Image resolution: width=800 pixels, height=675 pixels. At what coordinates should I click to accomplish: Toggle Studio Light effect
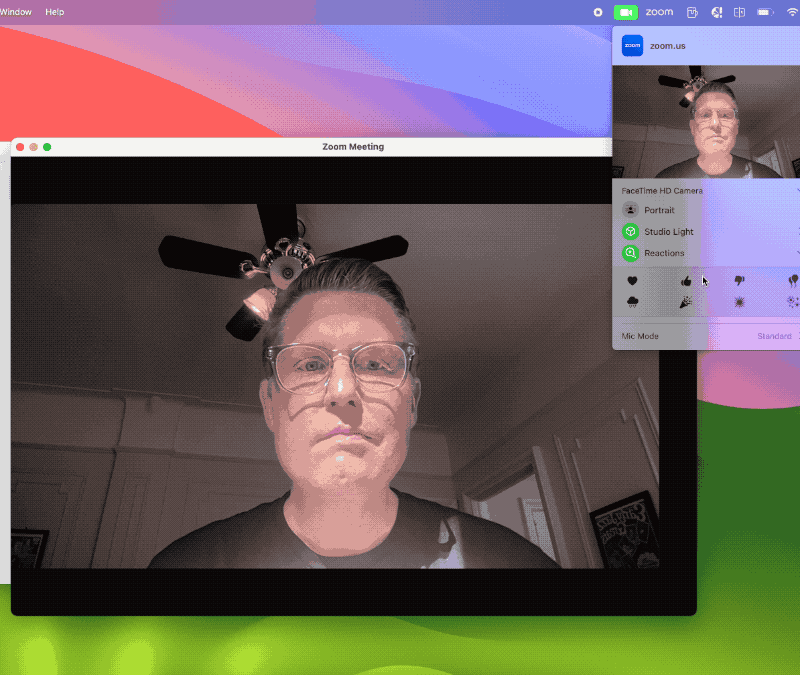pyautogui.click(x=631, y=232)
